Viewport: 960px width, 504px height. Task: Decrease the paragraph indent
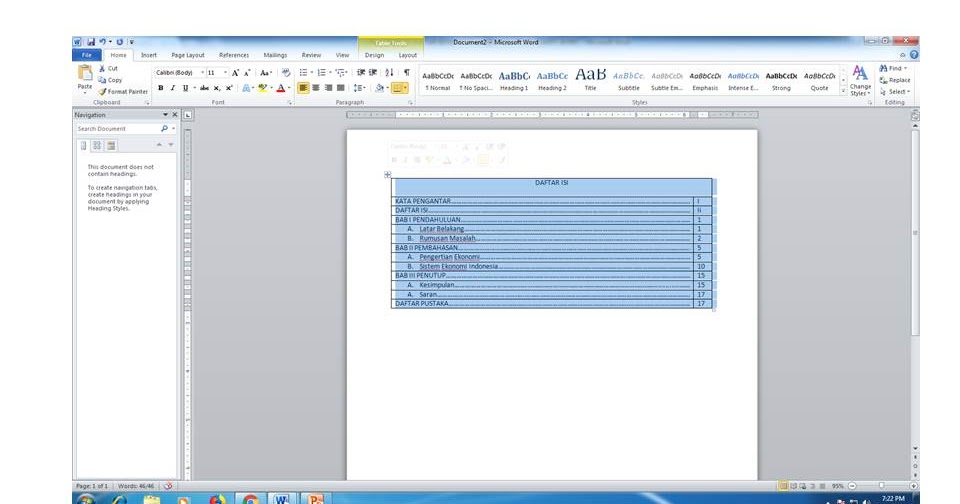pyautogui.click(x=361, y=73)
